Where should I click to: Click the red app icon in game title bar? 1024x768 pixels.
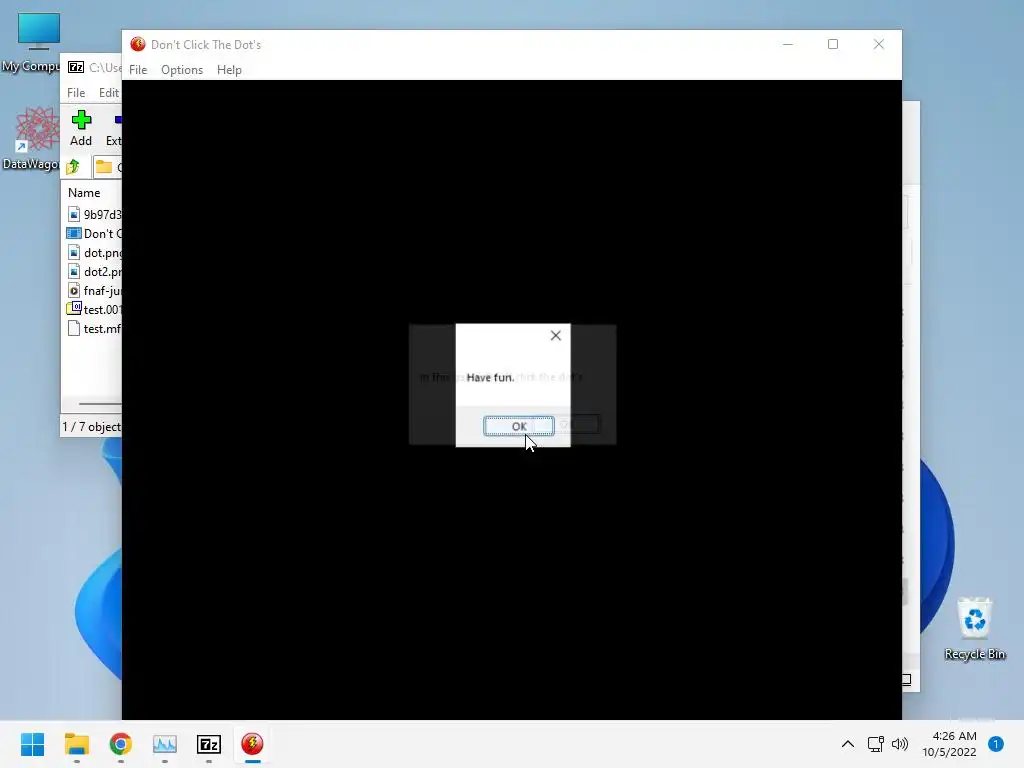pos(137,44)
